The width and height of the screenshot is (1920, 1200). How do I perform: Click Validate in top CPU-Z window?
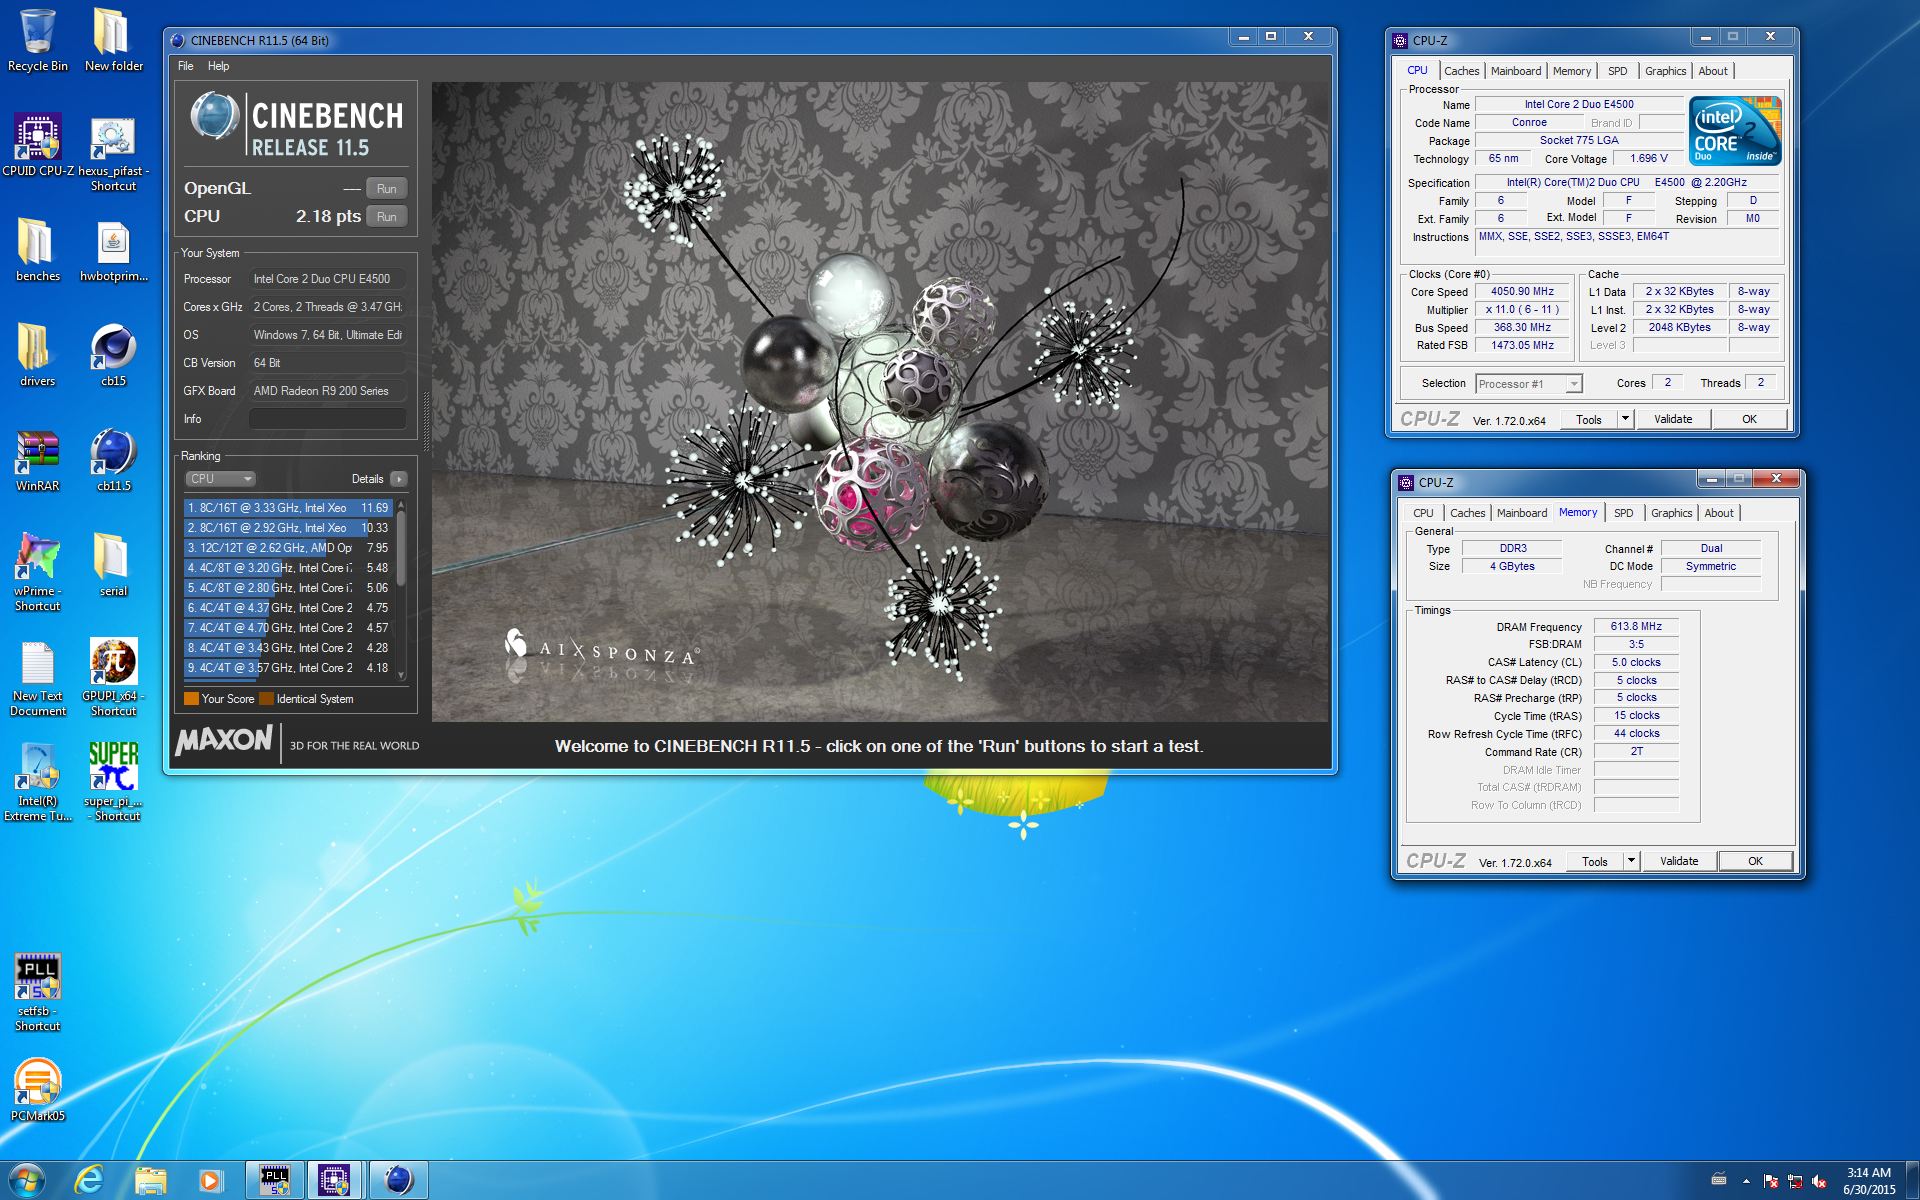[1673, 420]
